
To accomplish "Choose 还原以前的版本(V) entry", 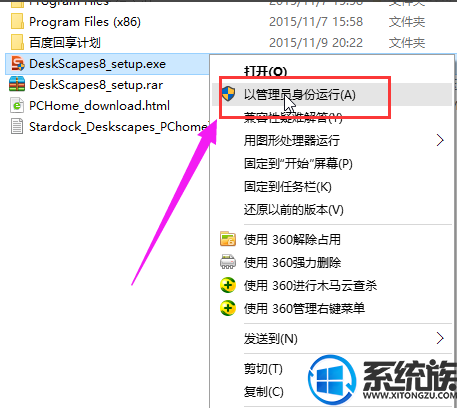I will tap(293, 210).
